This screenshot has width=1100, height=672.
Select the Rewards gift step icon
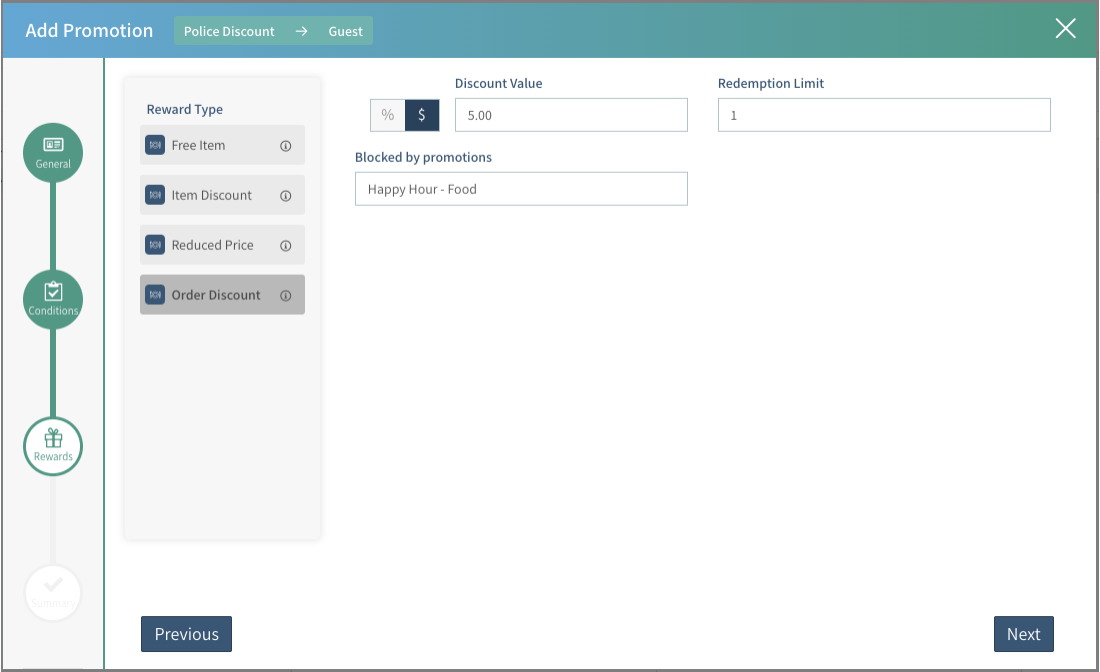tap(53, 445)
